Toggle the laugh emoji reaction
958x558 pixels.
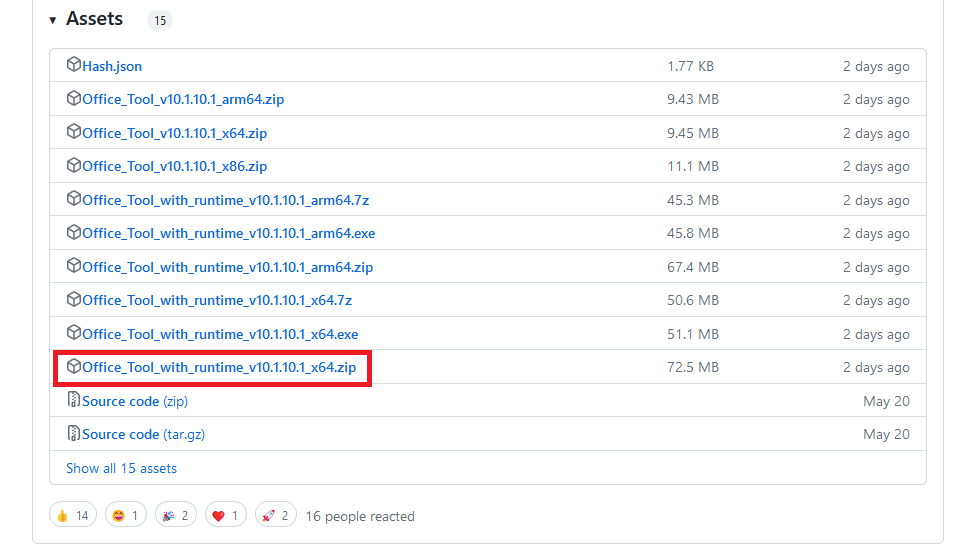(x=126, y=516)
